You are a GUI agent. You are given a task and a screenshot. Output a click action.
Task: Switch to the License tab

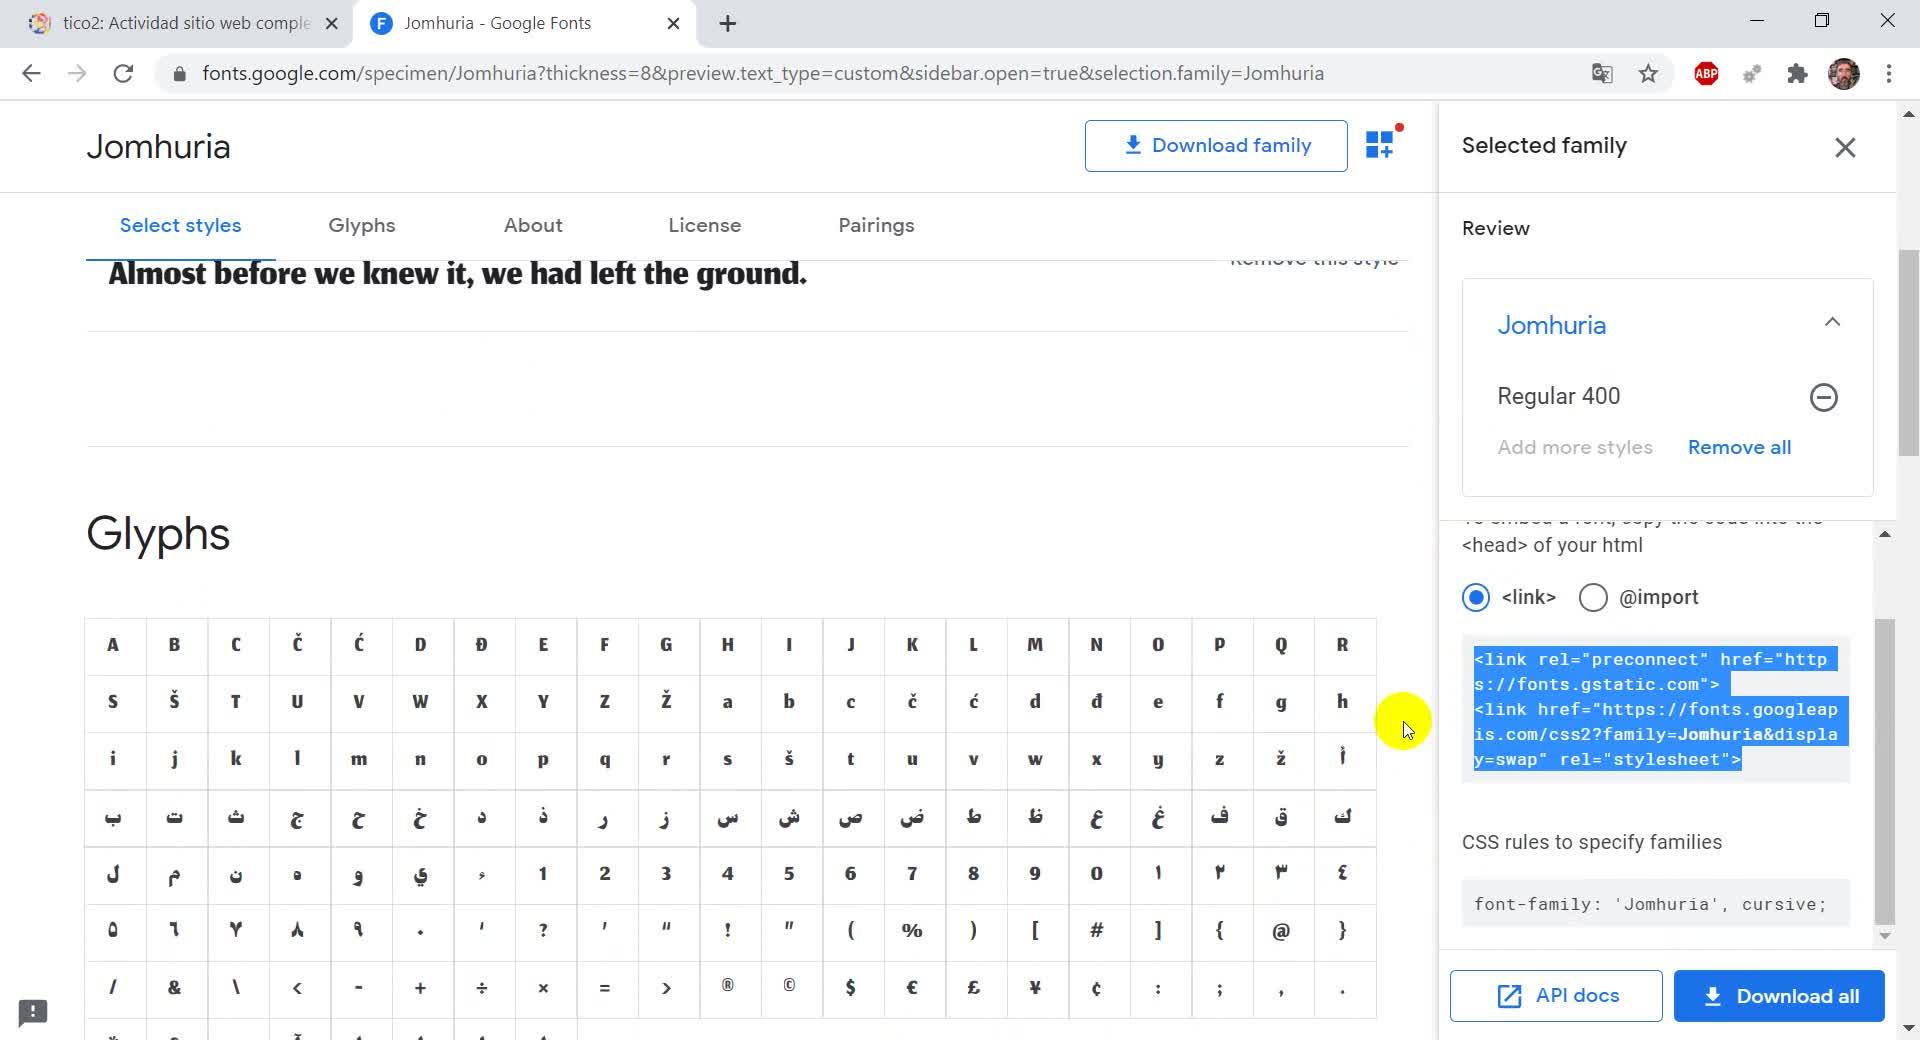click(x=704, y=225)
